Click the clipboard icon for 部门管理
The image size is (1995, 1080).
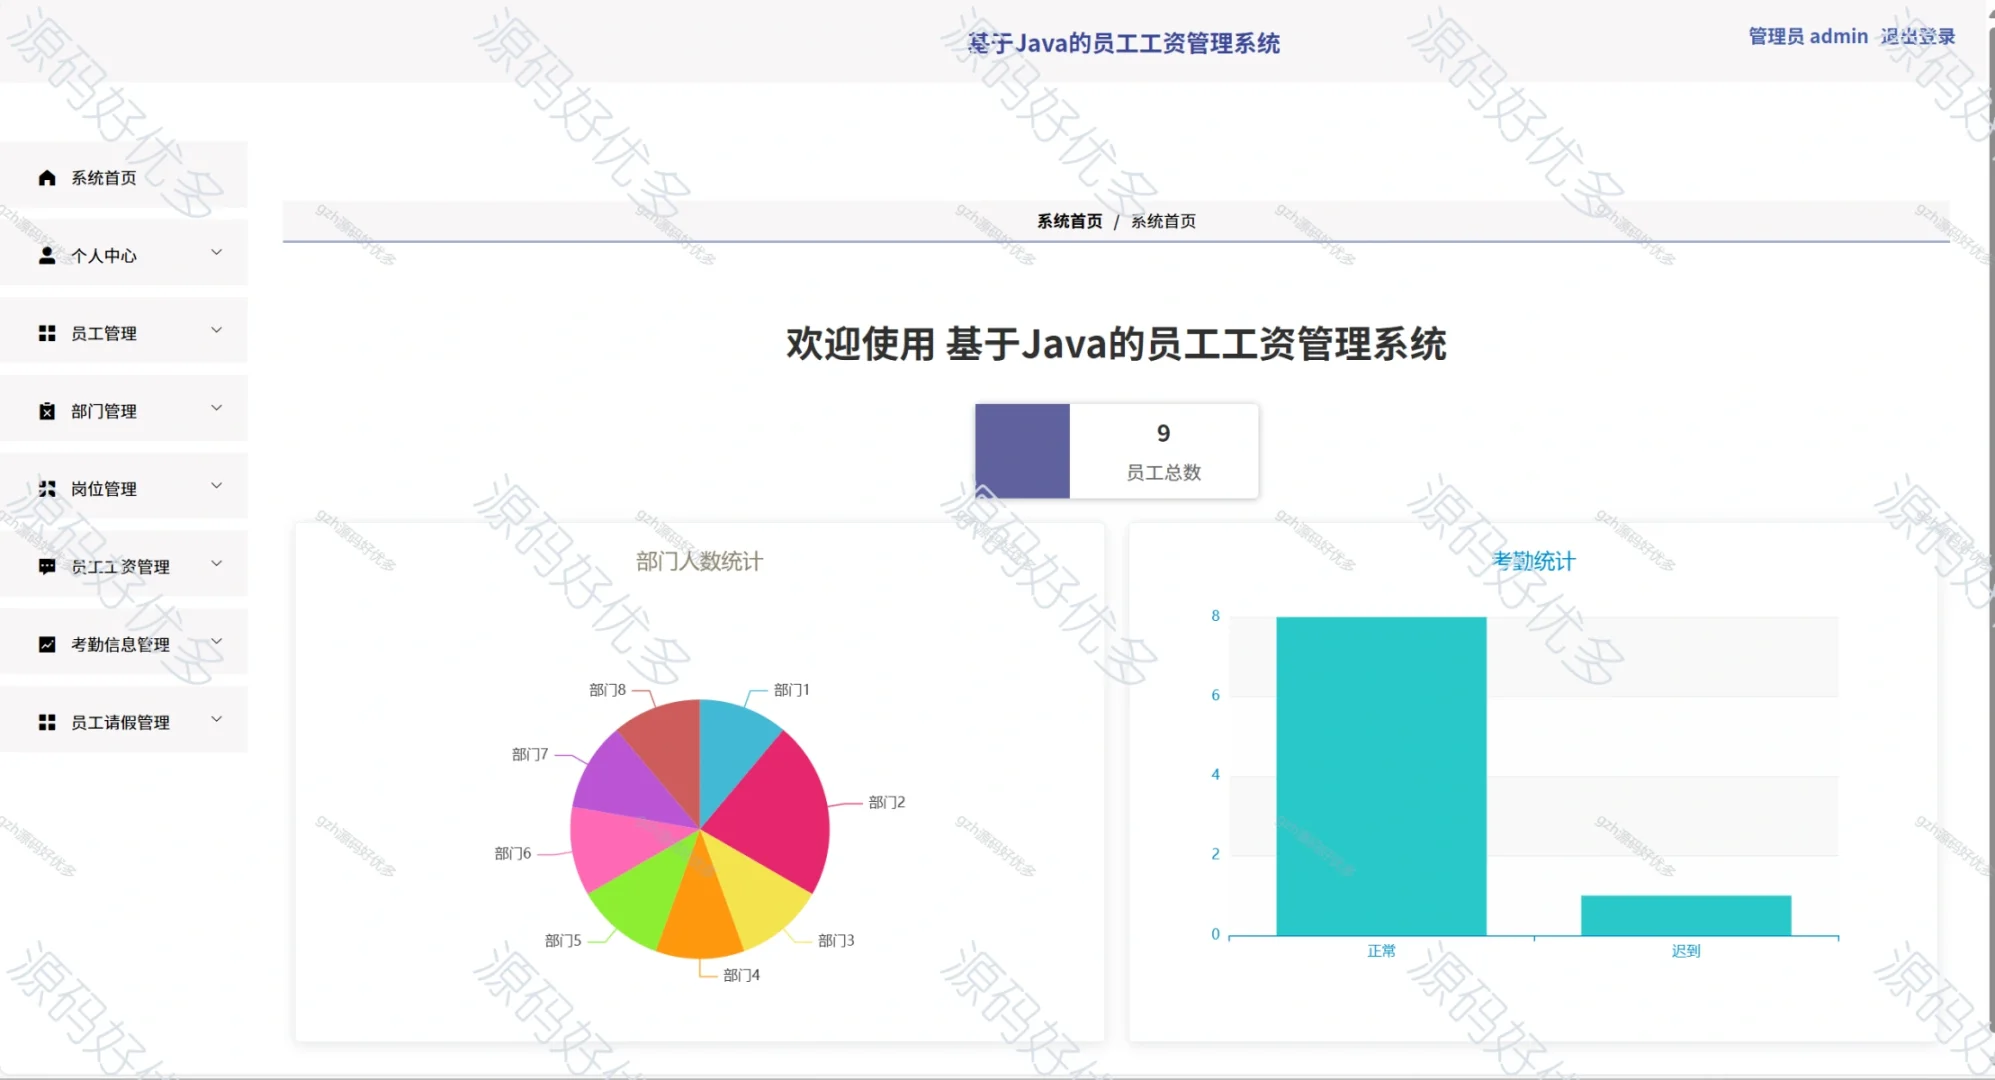click(x=45, y=410)
